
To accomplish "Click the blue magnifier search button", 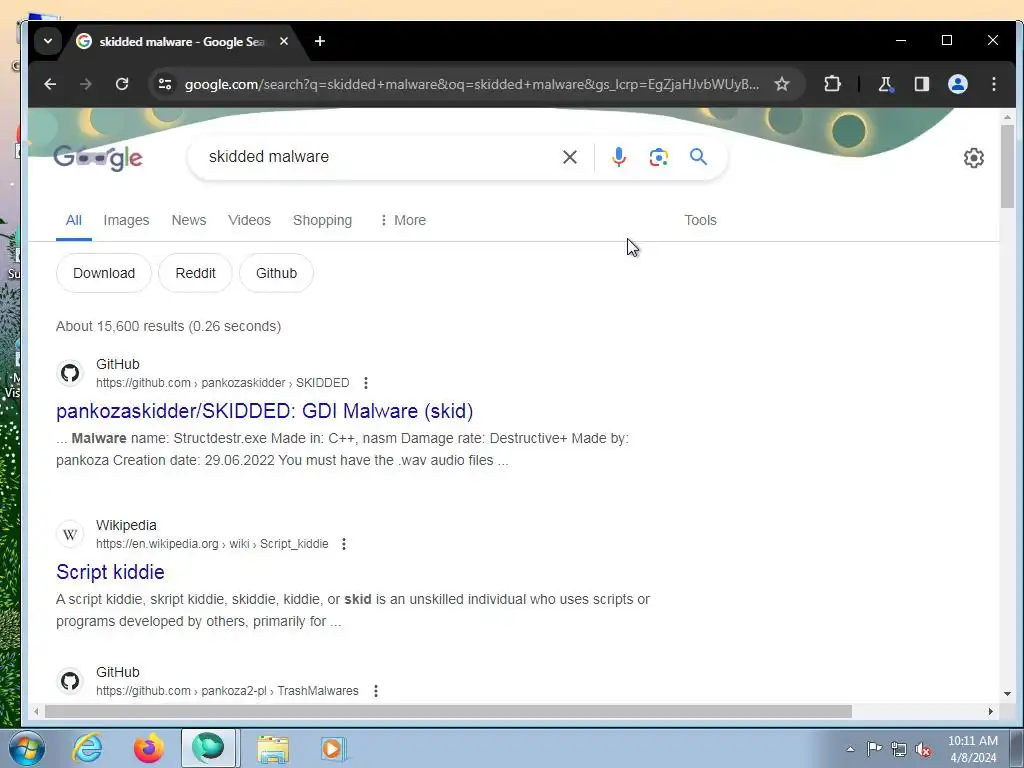I will tap(698, 157).
